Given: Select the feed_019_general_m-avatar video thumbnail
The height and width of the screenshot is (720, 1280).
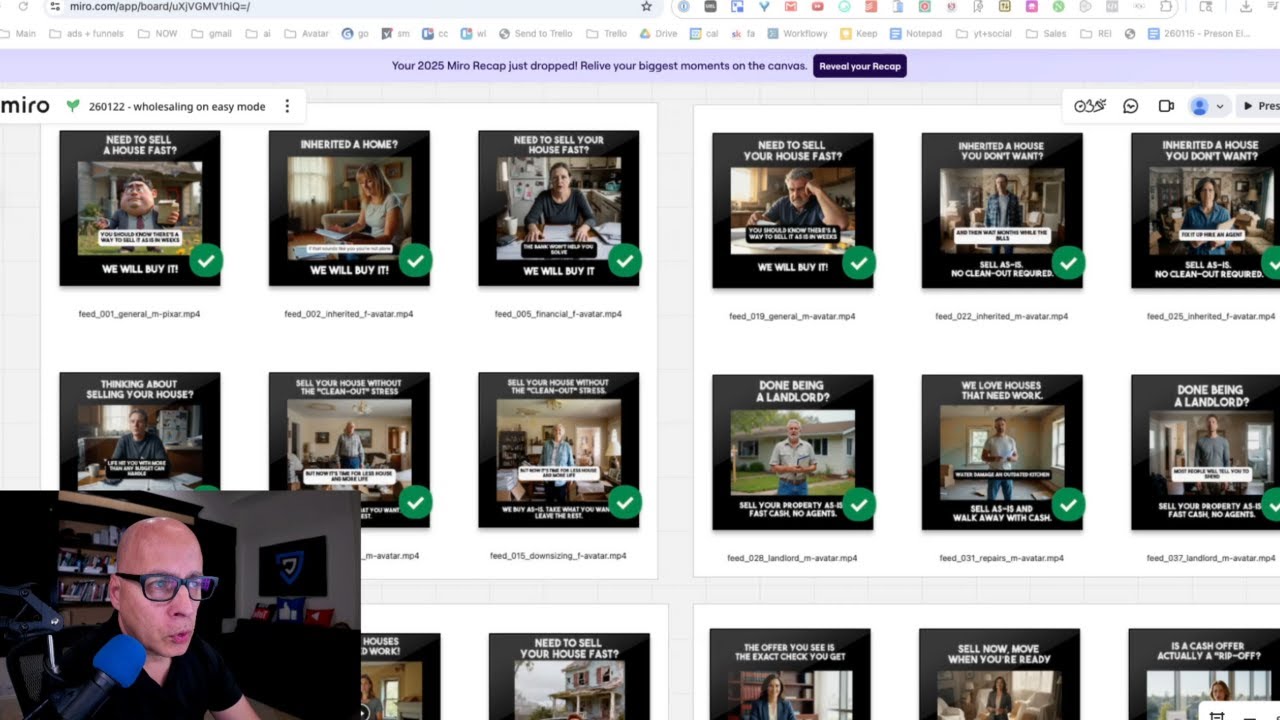Looking at the screenshot, I should click(792, 210).
